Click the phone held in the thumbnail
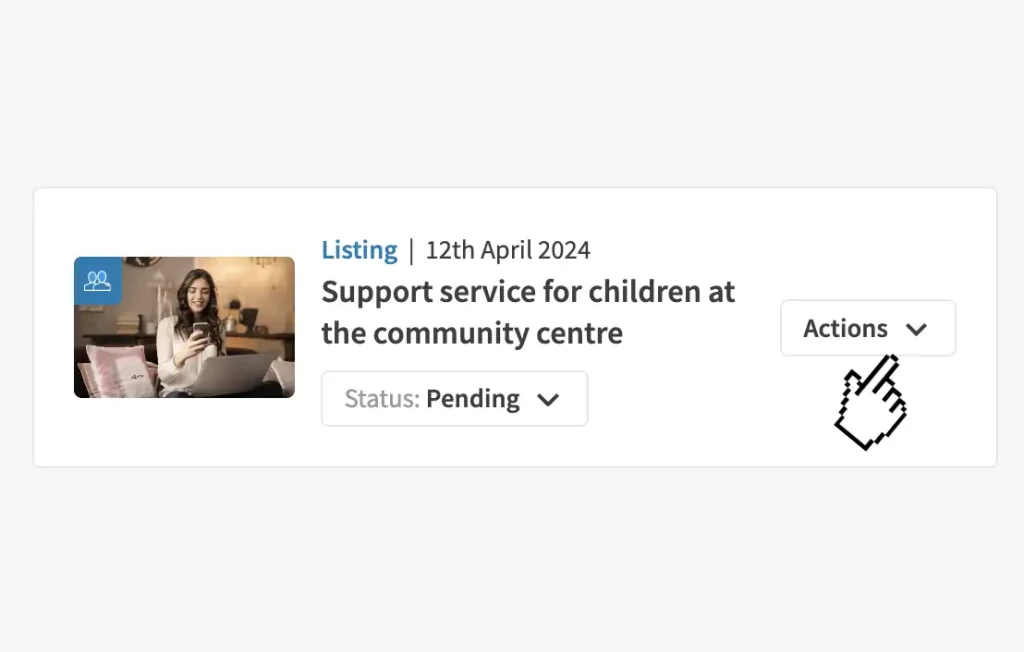This screenshot has height=652, width=1024. click(199, 330)
